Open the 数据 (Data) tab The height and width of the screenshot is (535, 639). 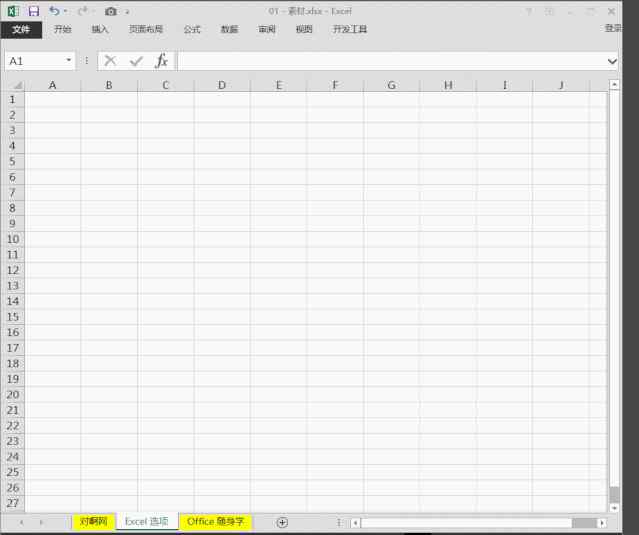(x=229, y=29)
